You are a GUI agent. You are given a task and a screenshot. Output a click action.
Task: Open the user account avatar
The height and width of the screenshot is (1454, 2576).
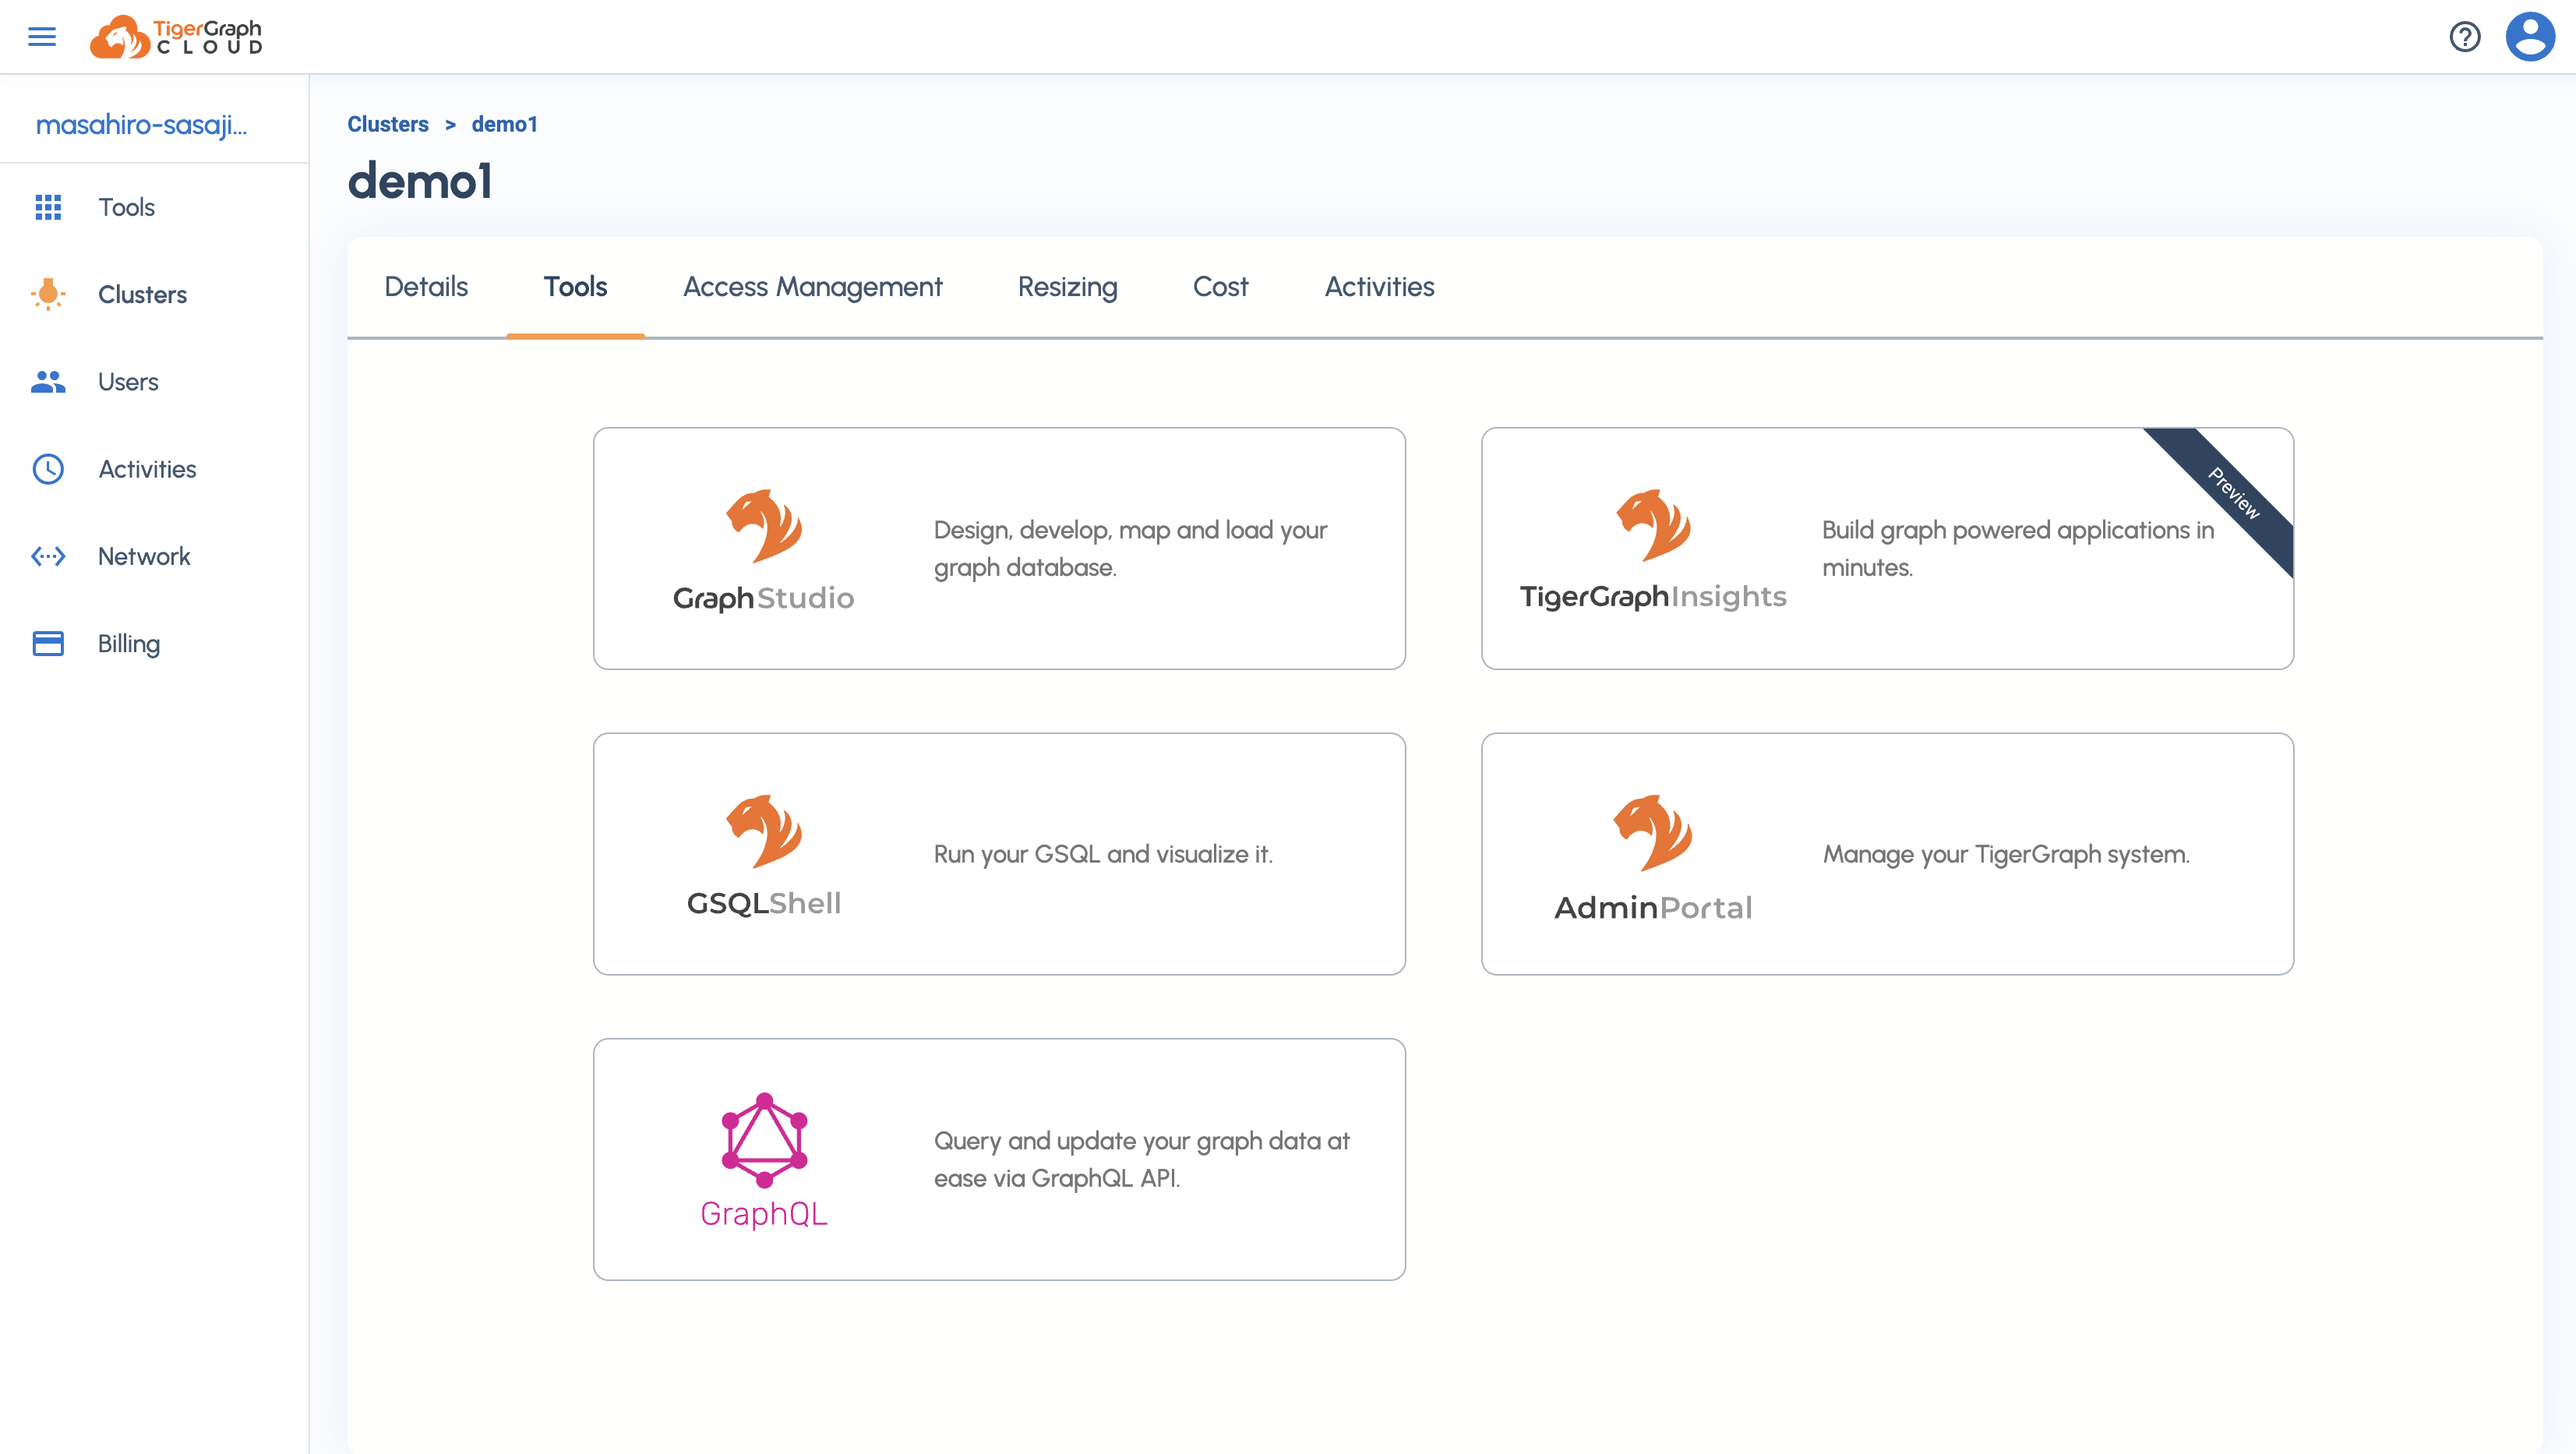(2529, 37)
